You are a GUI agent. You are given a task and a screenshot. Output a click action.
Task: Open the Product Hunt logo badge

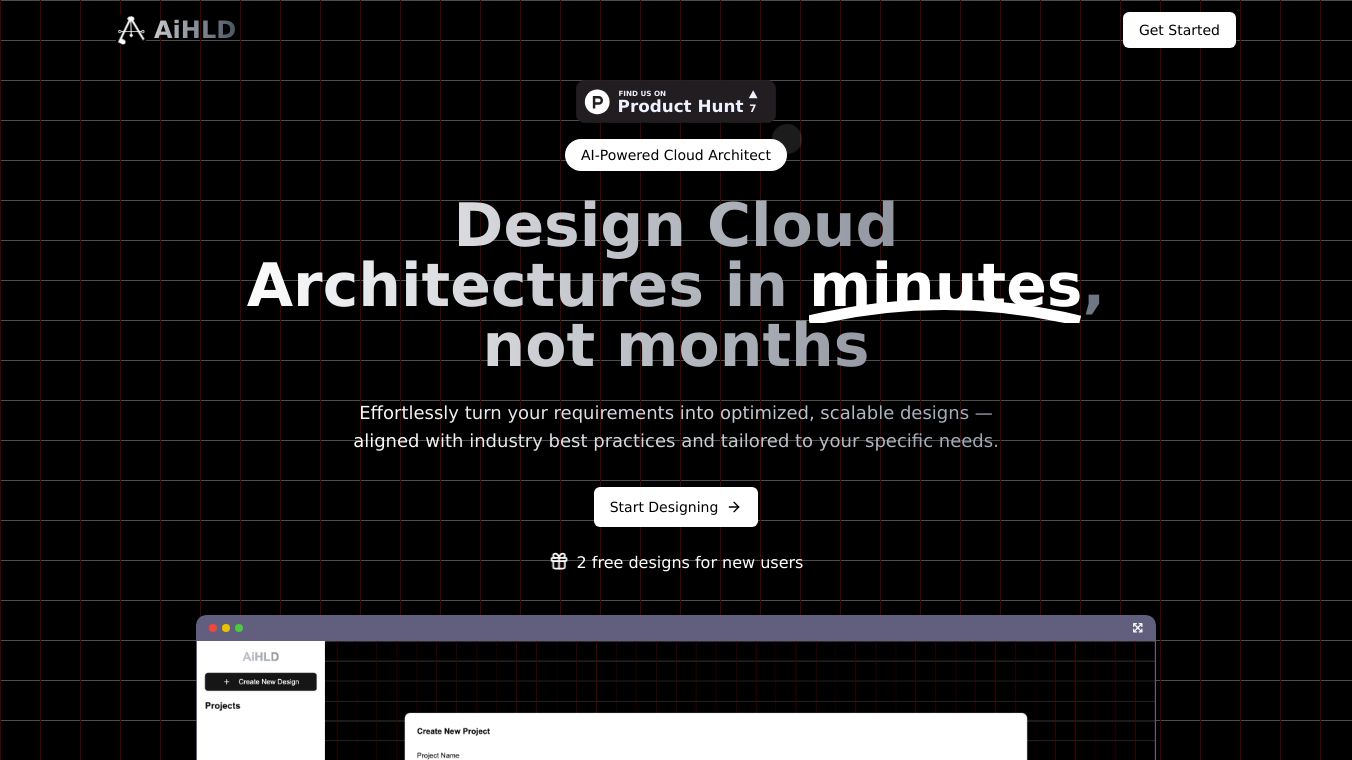(676, 101)
